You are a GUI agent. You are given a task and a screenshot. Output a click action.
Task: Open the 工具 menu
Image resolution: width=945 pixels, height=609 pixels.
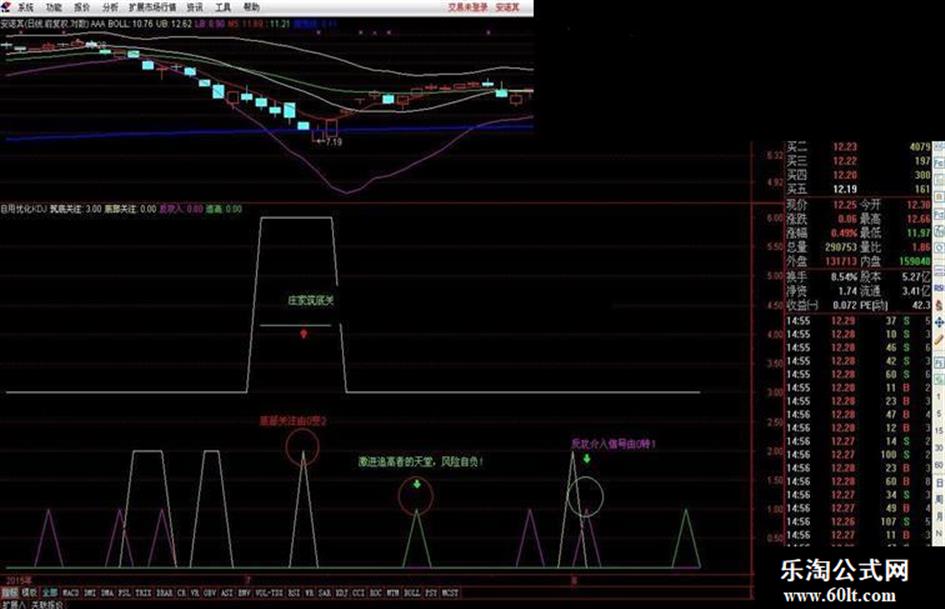223,7
